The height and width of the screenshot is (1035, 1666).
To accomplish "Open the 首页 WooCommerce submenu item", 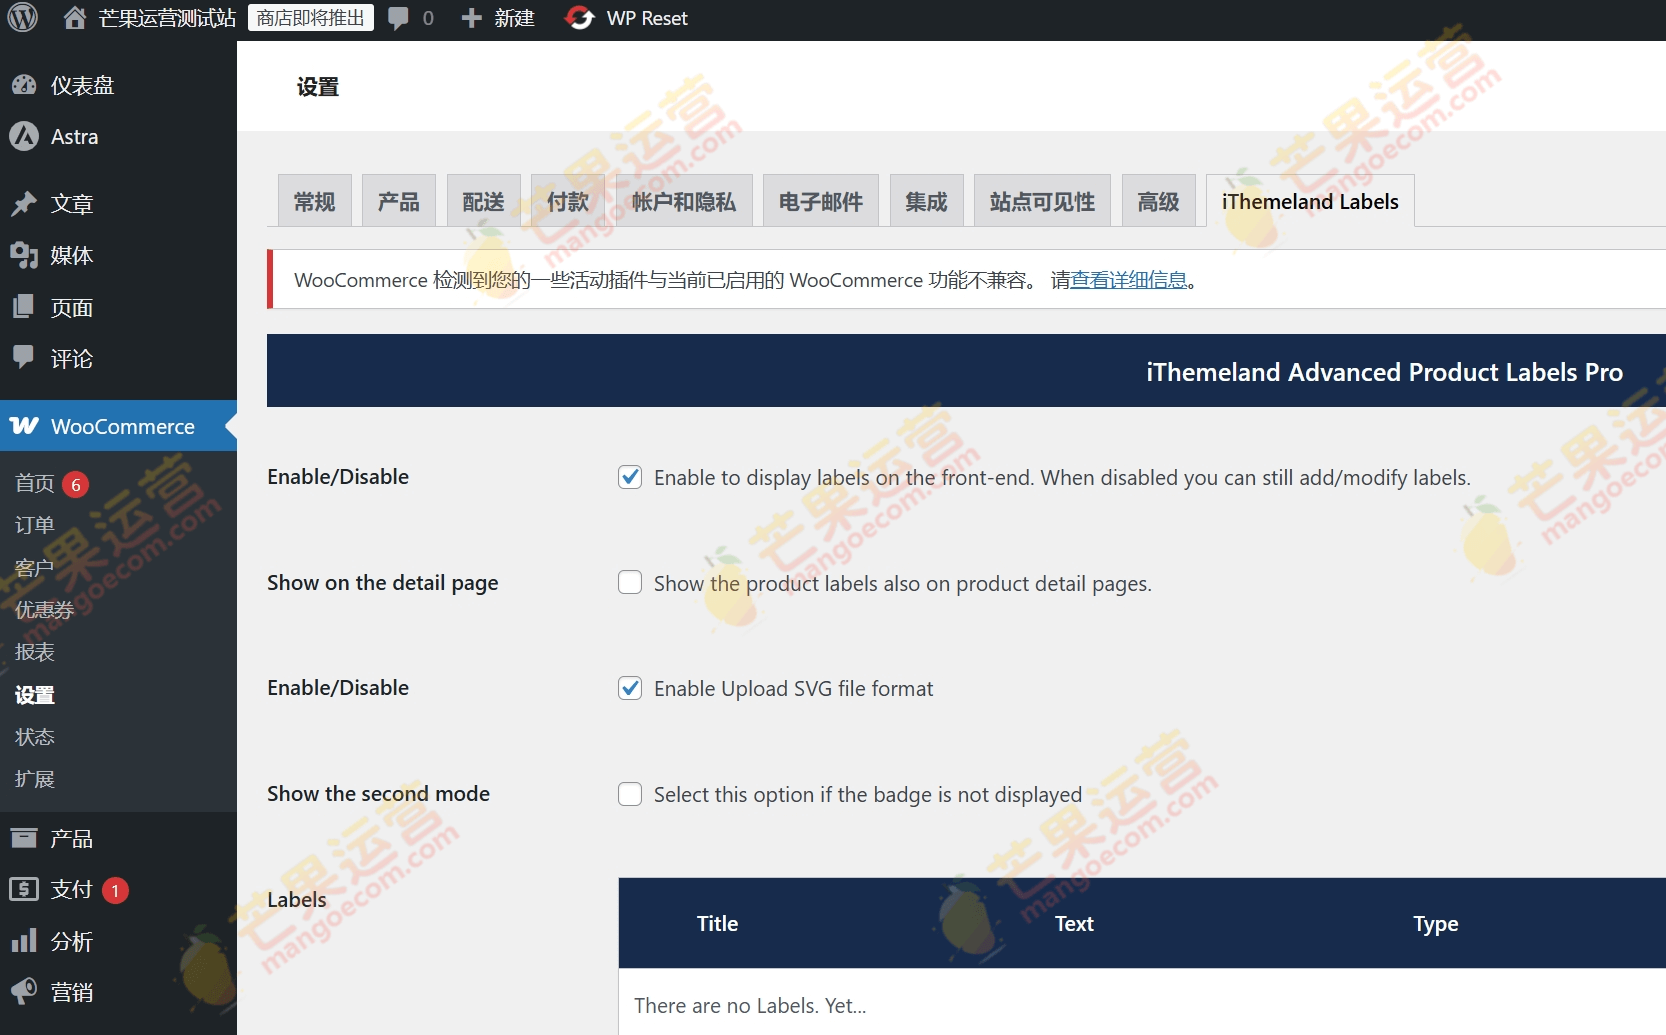I will [35, 484].
